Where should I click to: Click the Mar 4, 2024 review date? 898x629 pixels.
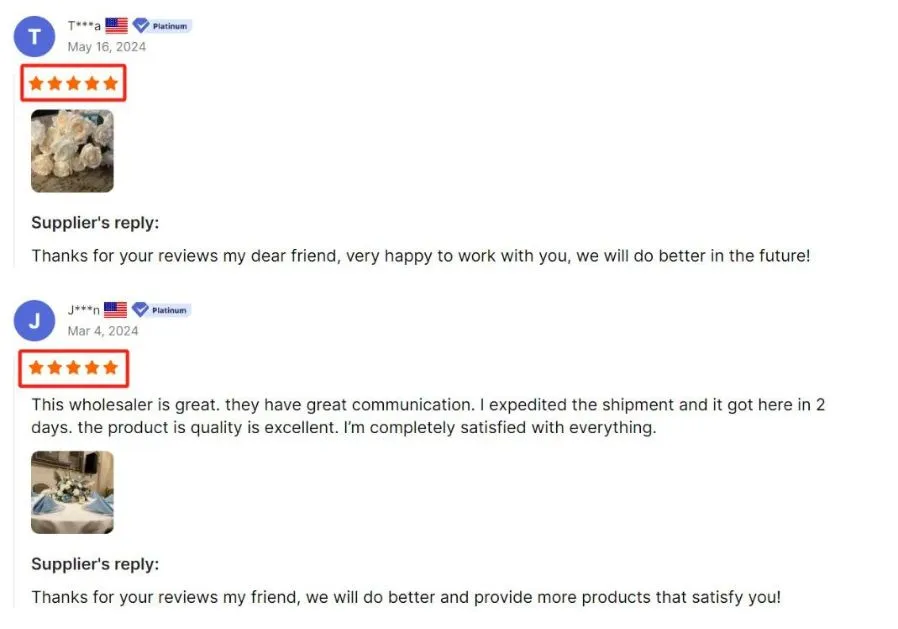click(x=103, y=331)
